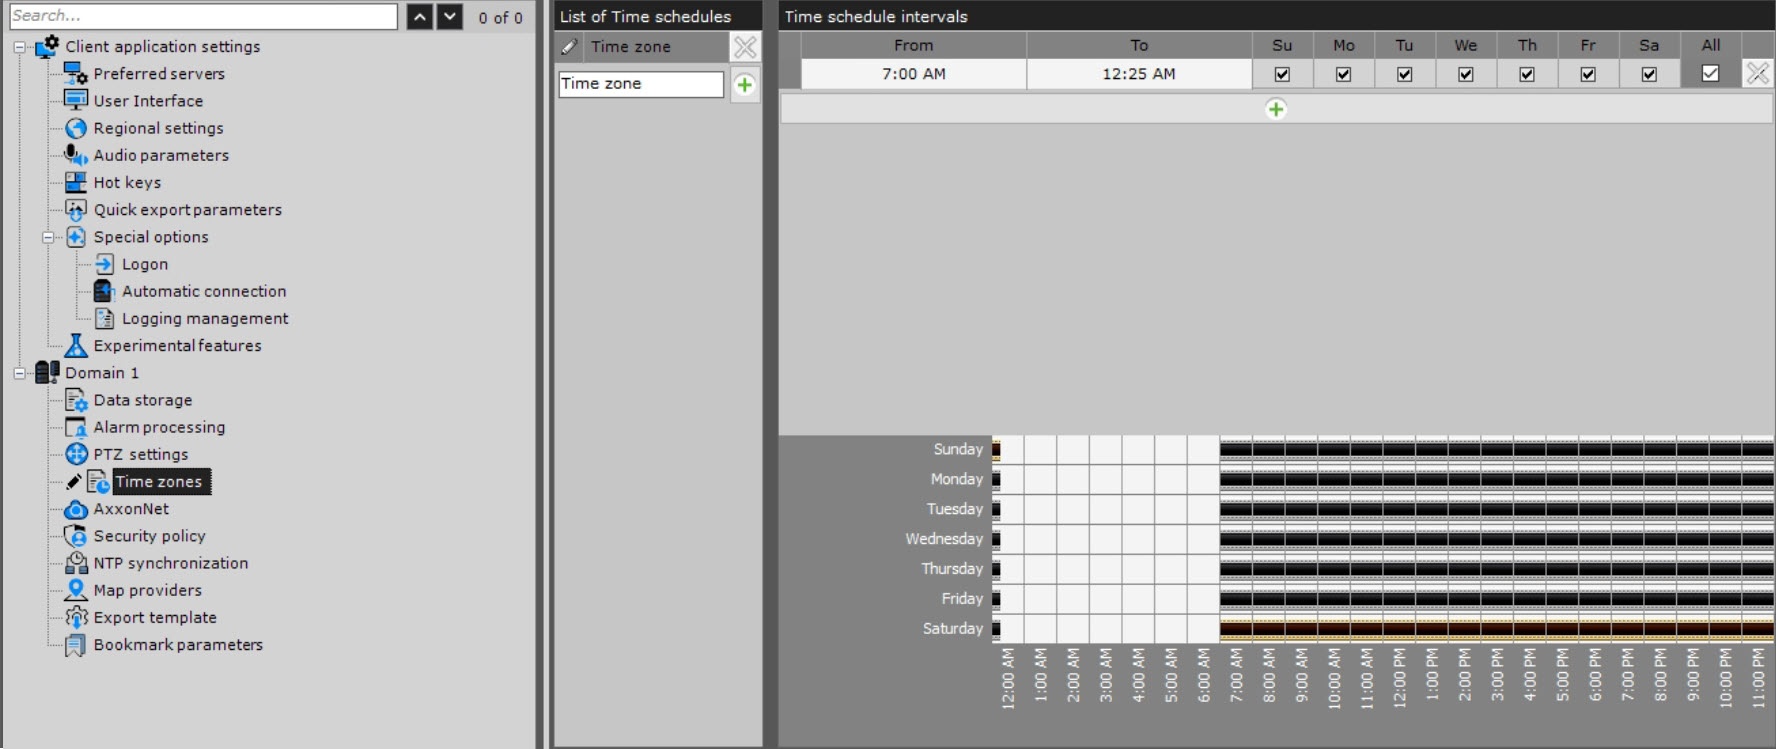The image size is (1776, 749).
Task: Edit the To time 12:25 AM
Action: click(x=1139, y=74)
